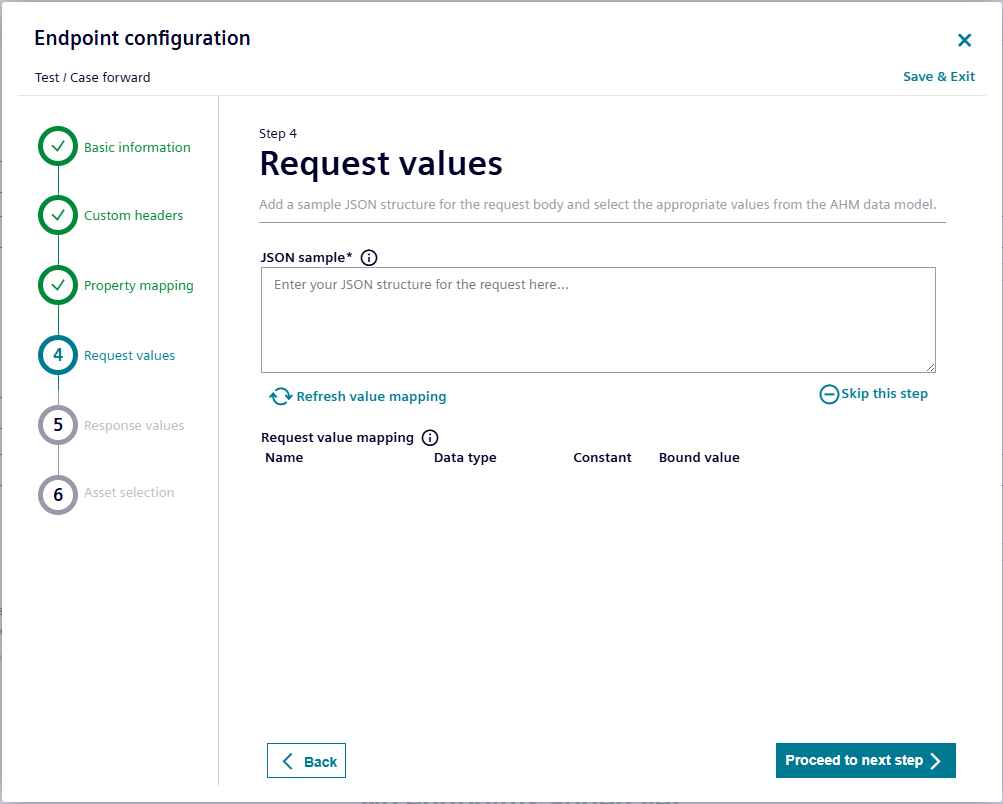
Task: Click the Refresh value mapping arrows icon
Action: click(x=280, y=397)
